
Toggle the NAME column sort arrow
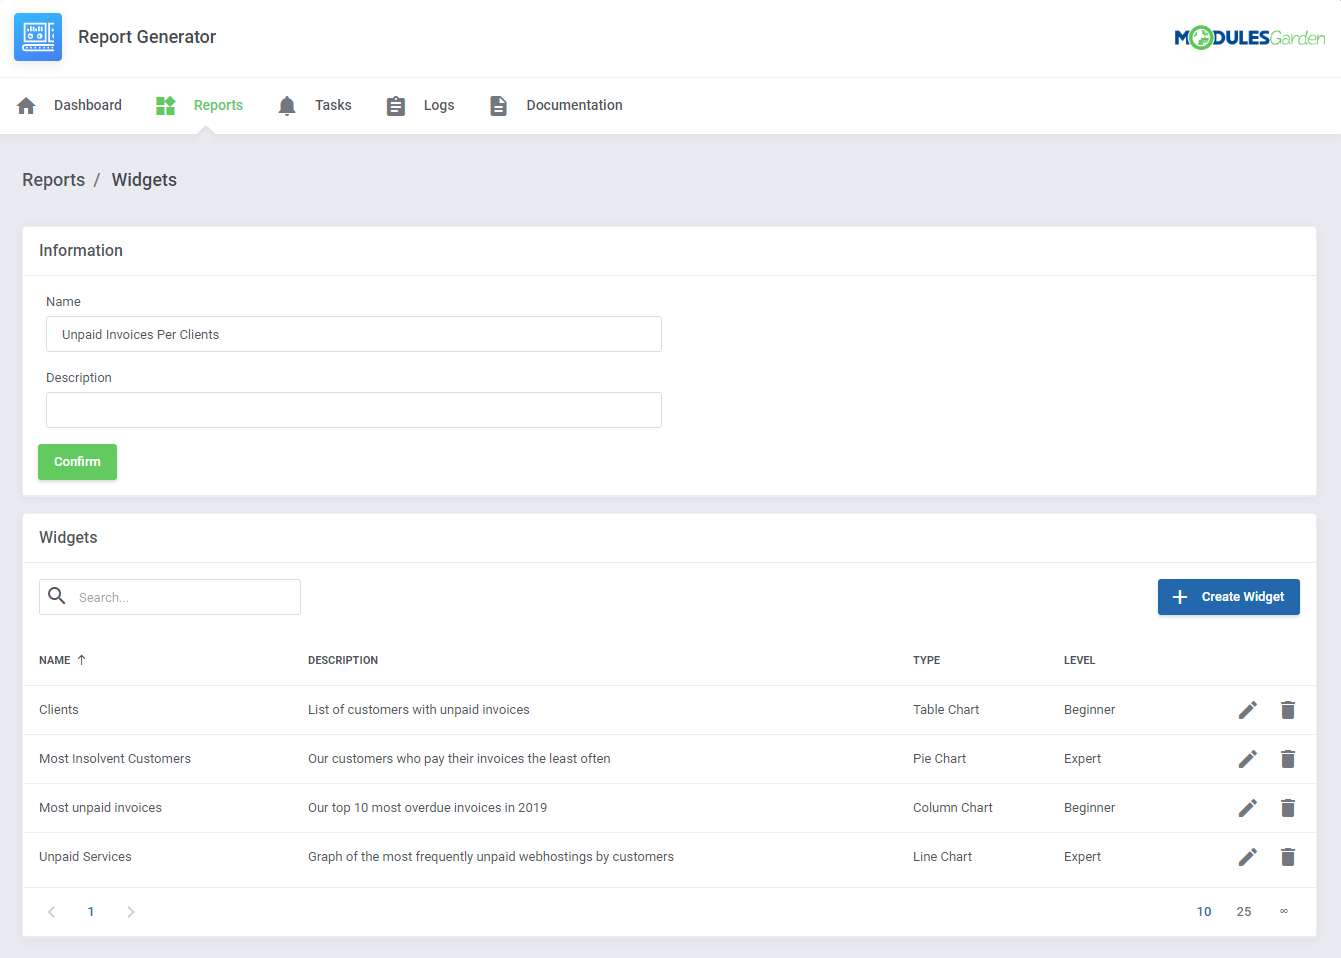tap(81, 659)
